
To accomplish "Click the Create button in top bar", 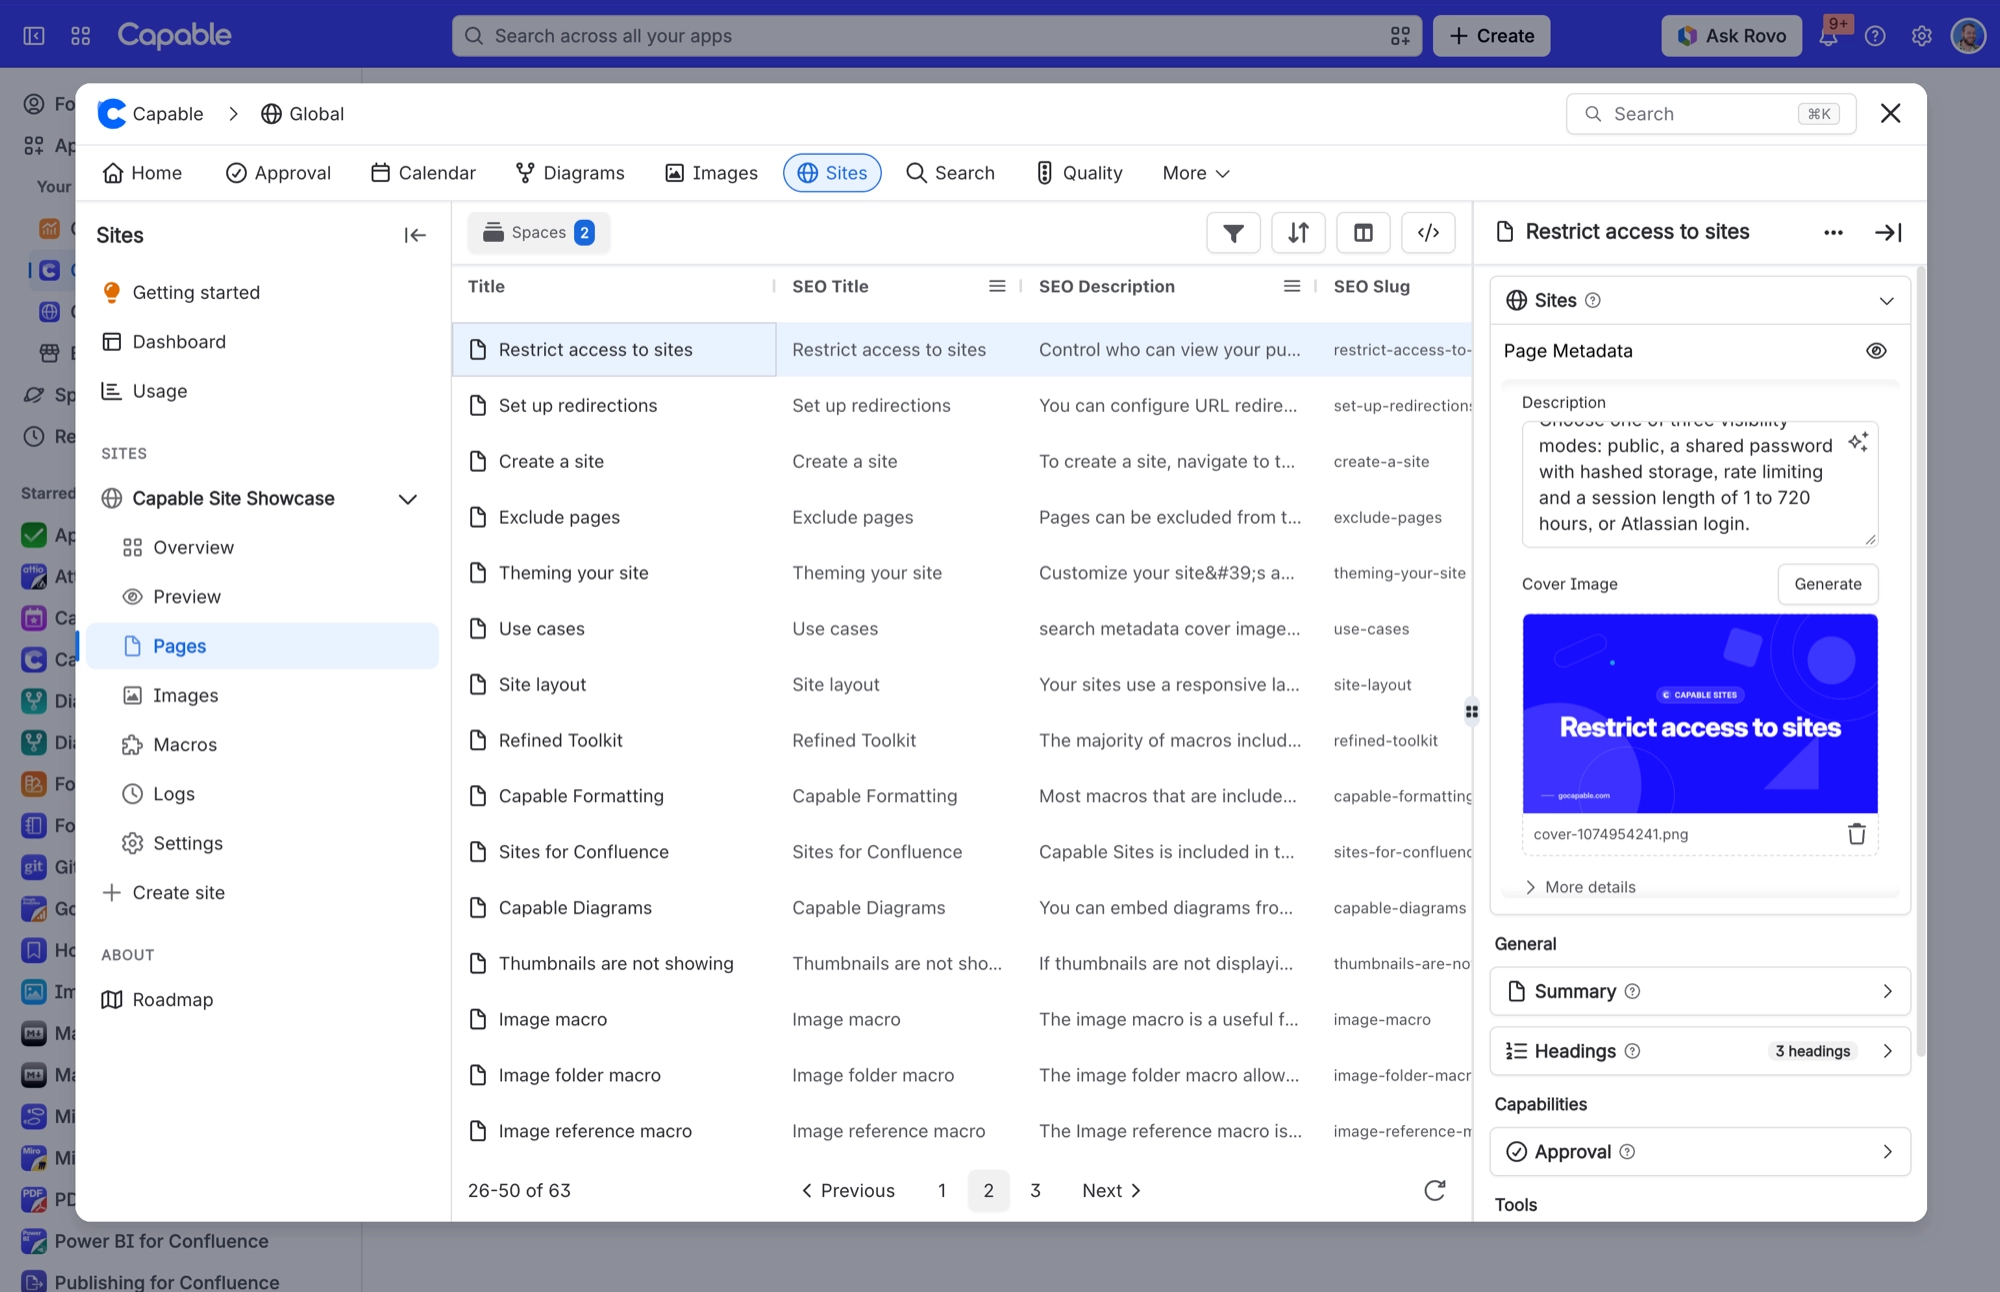I will click(x=1491, y=36).
